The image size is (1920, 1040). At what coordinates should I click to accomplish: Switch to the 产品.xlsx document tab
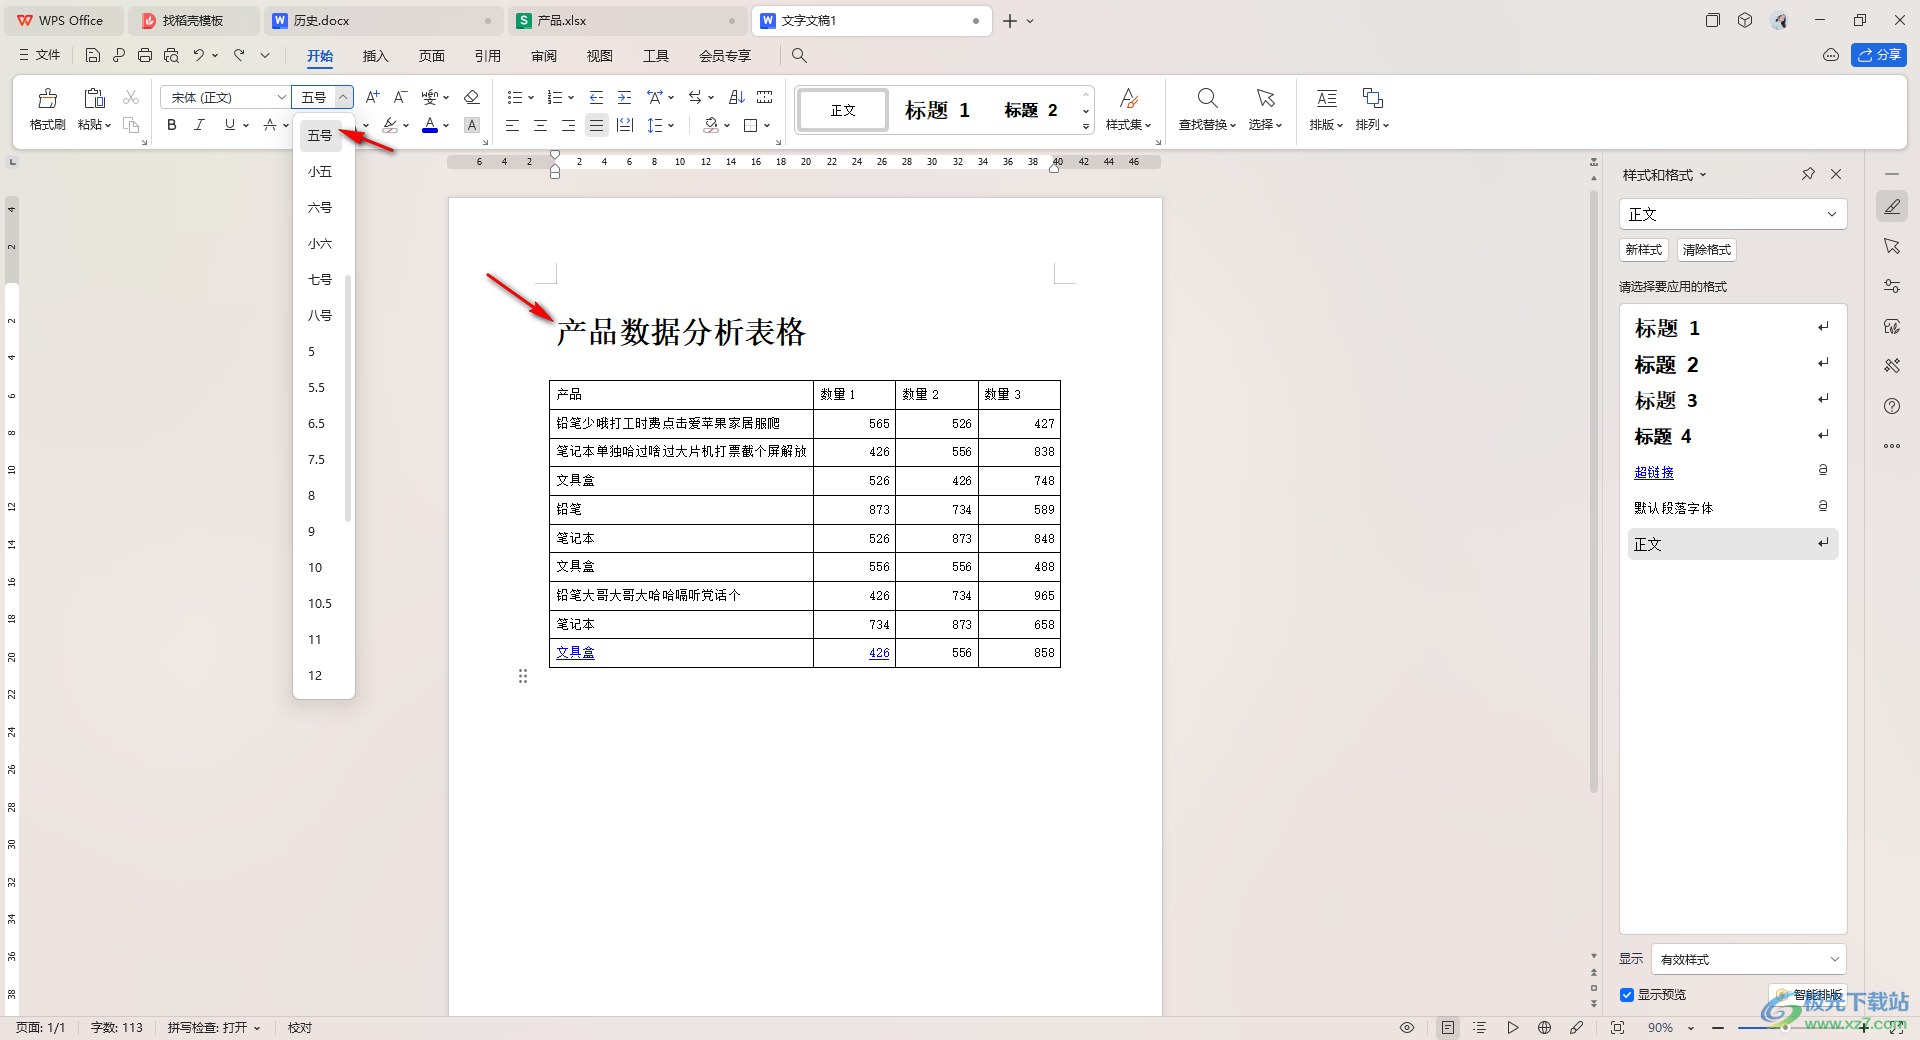(x=629, y=20)
